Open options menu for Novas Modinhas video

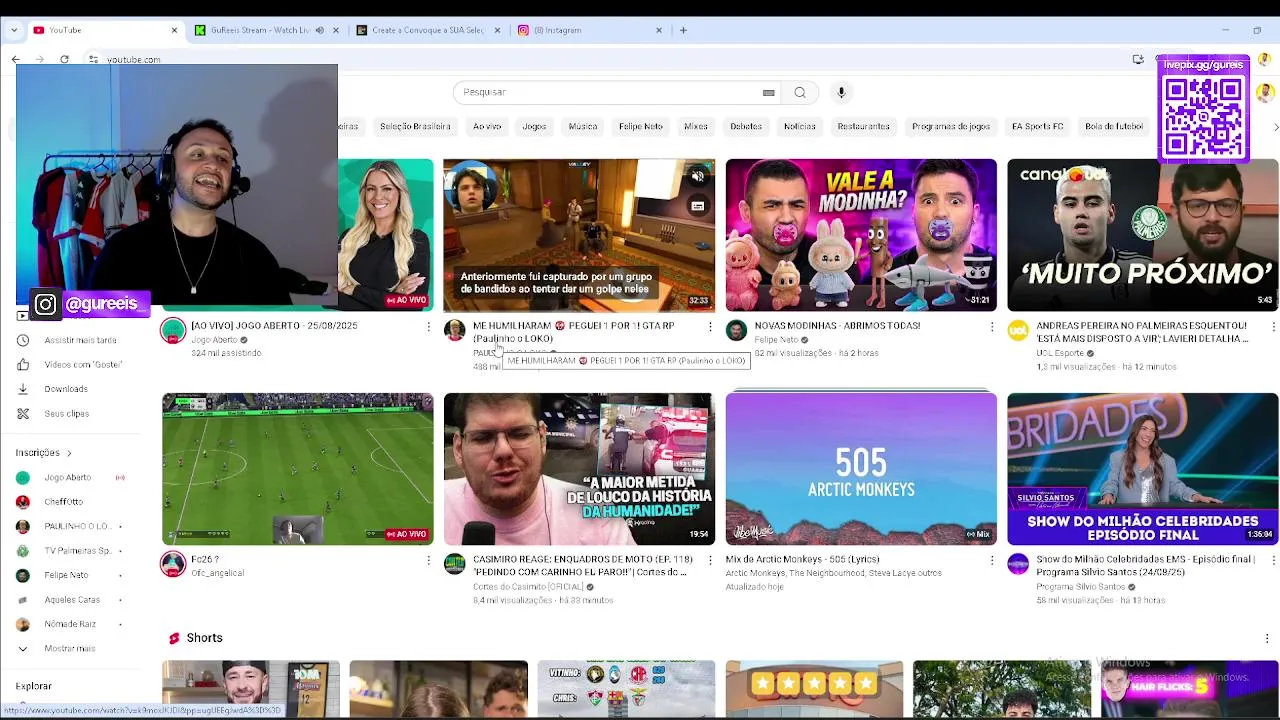pyautogui.click(x=992, y=326)
